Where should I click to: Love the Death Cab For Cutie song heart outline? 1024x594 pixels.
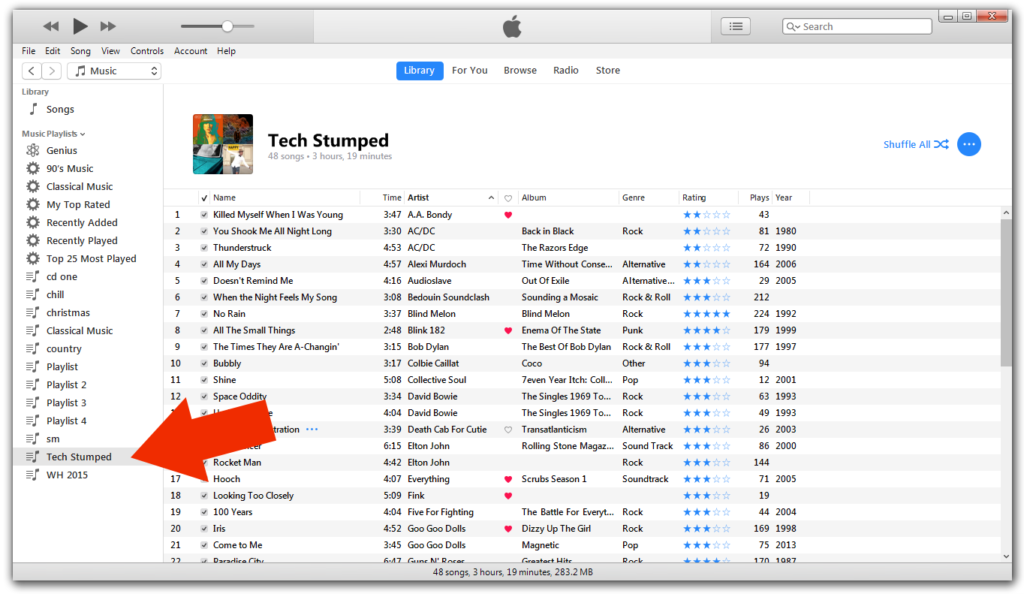[508, 430]
